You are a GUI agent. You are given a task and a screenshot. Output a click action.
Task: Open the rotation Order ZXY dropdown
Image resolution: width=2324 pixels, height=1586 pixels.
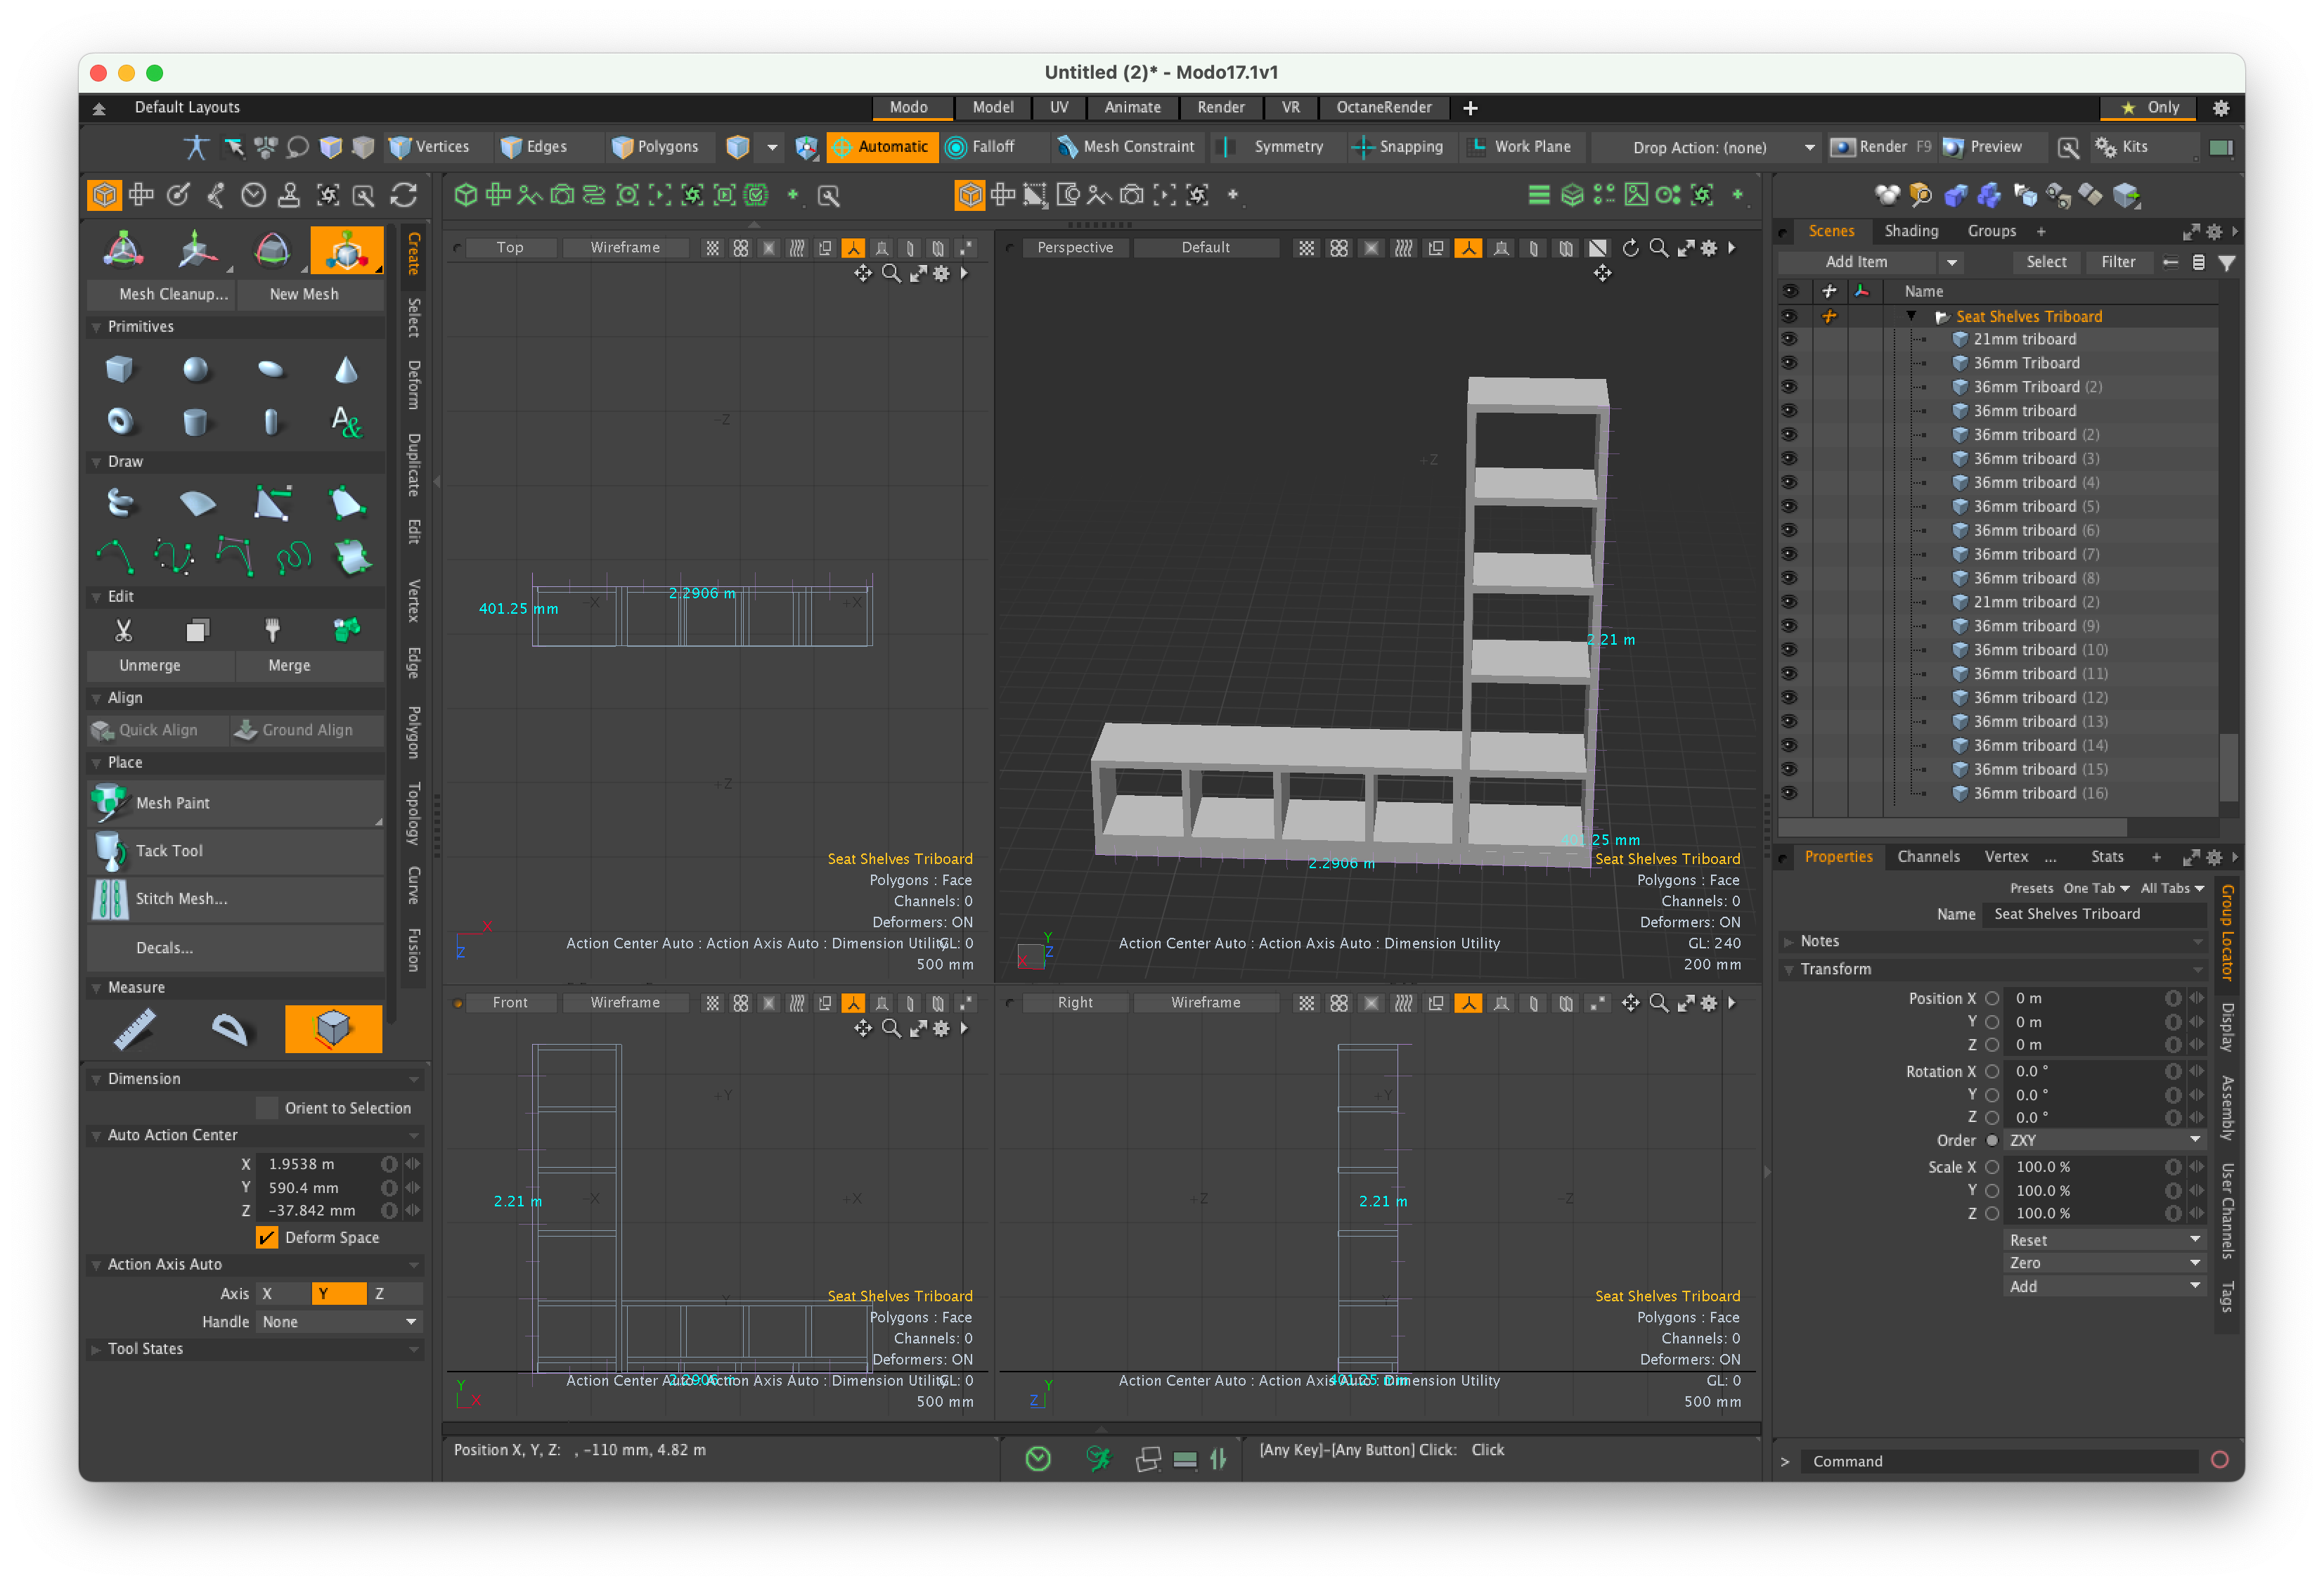pyautogui.click(x=2104, y=1141)
